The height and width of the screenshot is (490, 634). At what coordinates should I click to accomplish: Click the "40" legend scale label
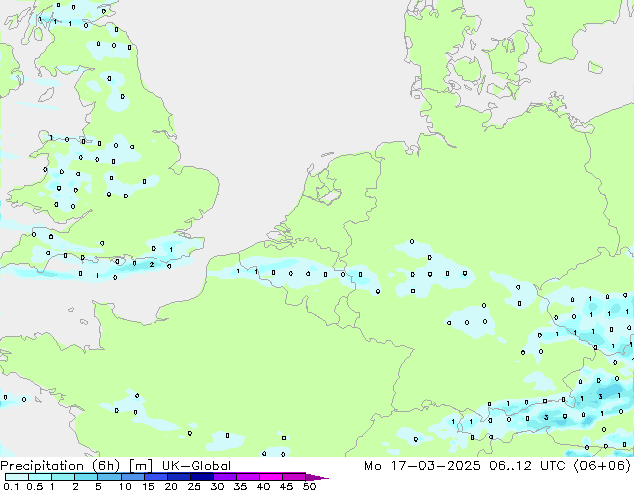coord(263,486)
